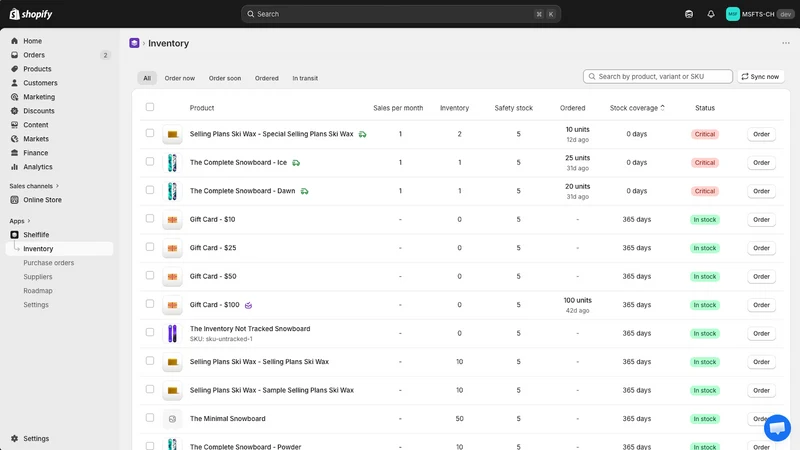This screenshot has width=800, height=450.
Task: Open the Complete Snowboard - Dawn thumbnail
Action: (172, 191)
